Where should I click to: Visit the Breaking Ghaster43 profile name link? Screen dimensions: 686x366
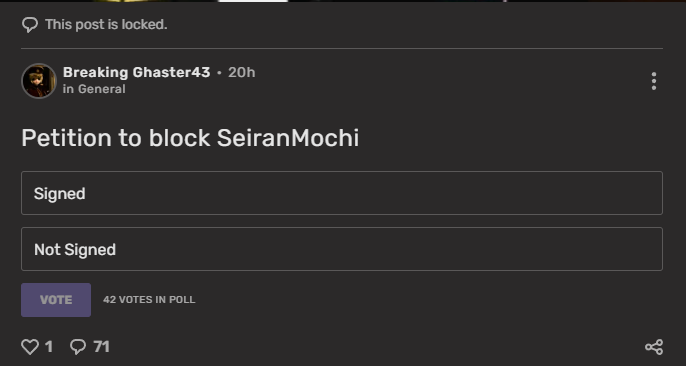pos(136,72)
